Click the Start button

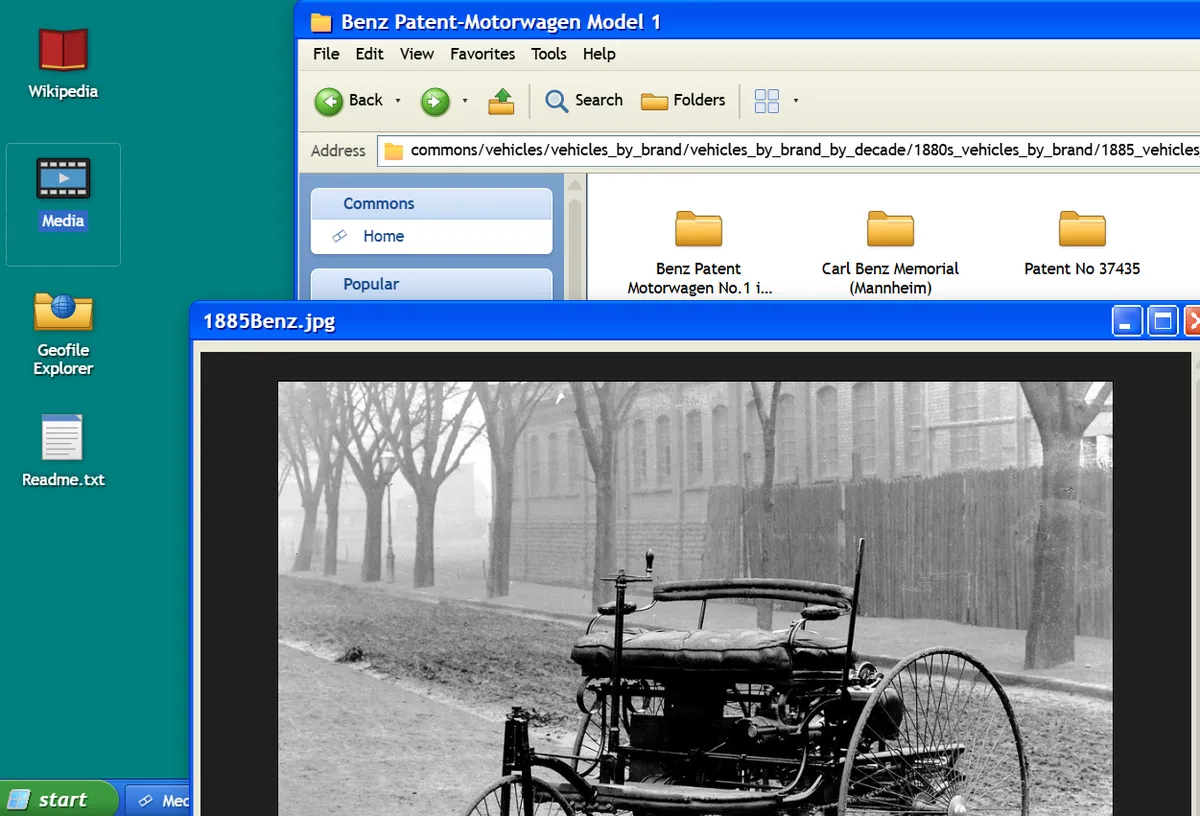59,800
